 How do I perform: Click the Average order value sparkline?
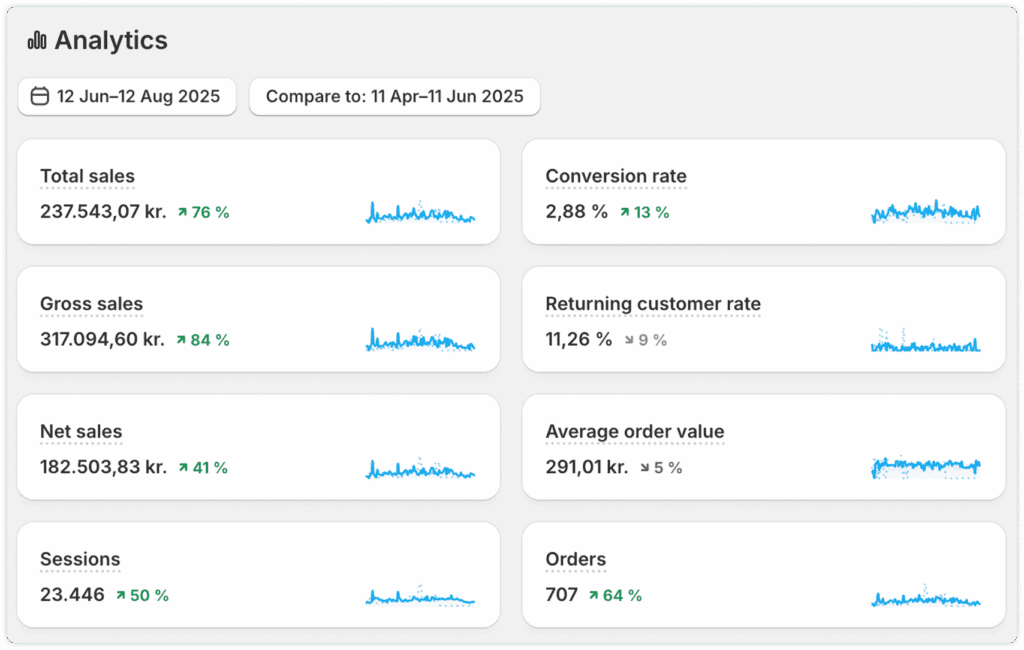pos(925,467)
